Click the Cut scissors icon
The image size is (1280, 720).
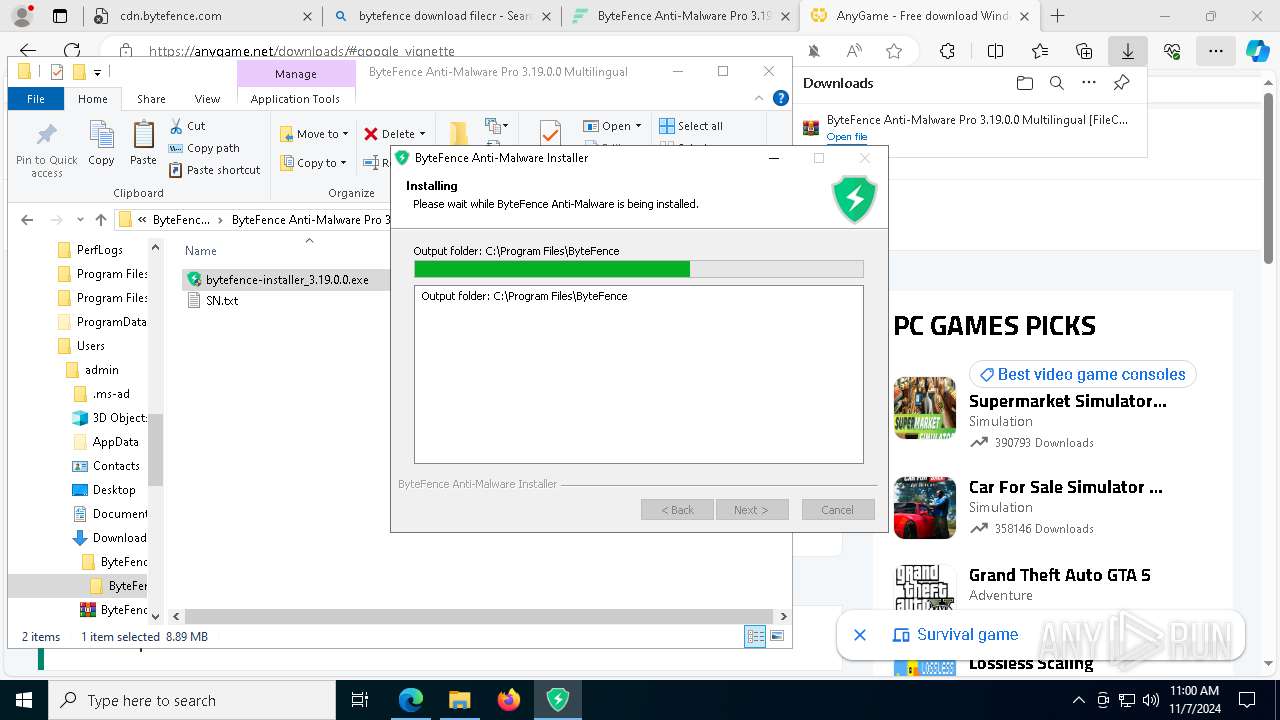[x=176, y=126]
